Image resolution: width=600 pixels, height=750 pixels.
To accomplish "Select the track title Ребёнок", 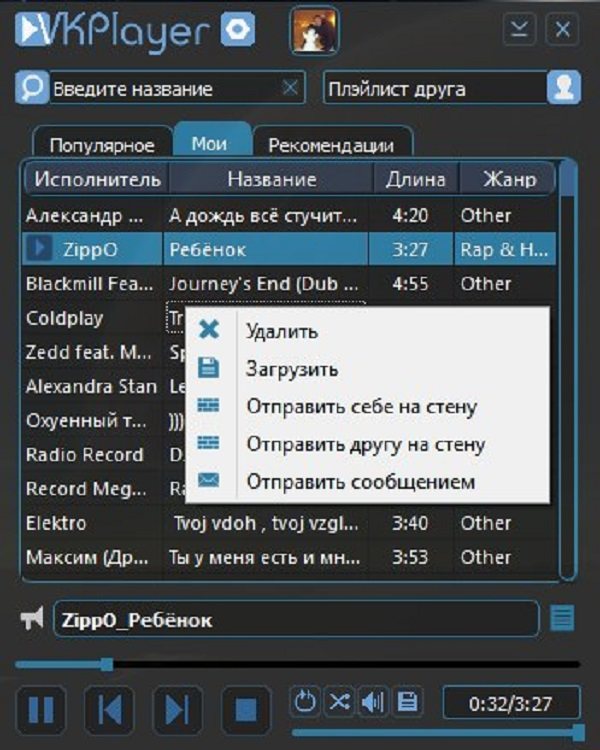I will pos(208,249).
